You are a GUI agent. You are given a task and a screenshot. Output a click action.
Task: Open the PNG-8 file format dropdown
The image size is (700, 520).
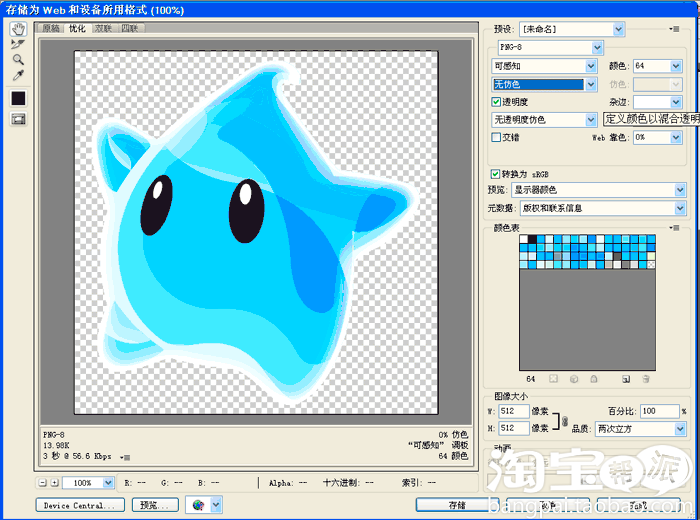(x=548, y=47)
